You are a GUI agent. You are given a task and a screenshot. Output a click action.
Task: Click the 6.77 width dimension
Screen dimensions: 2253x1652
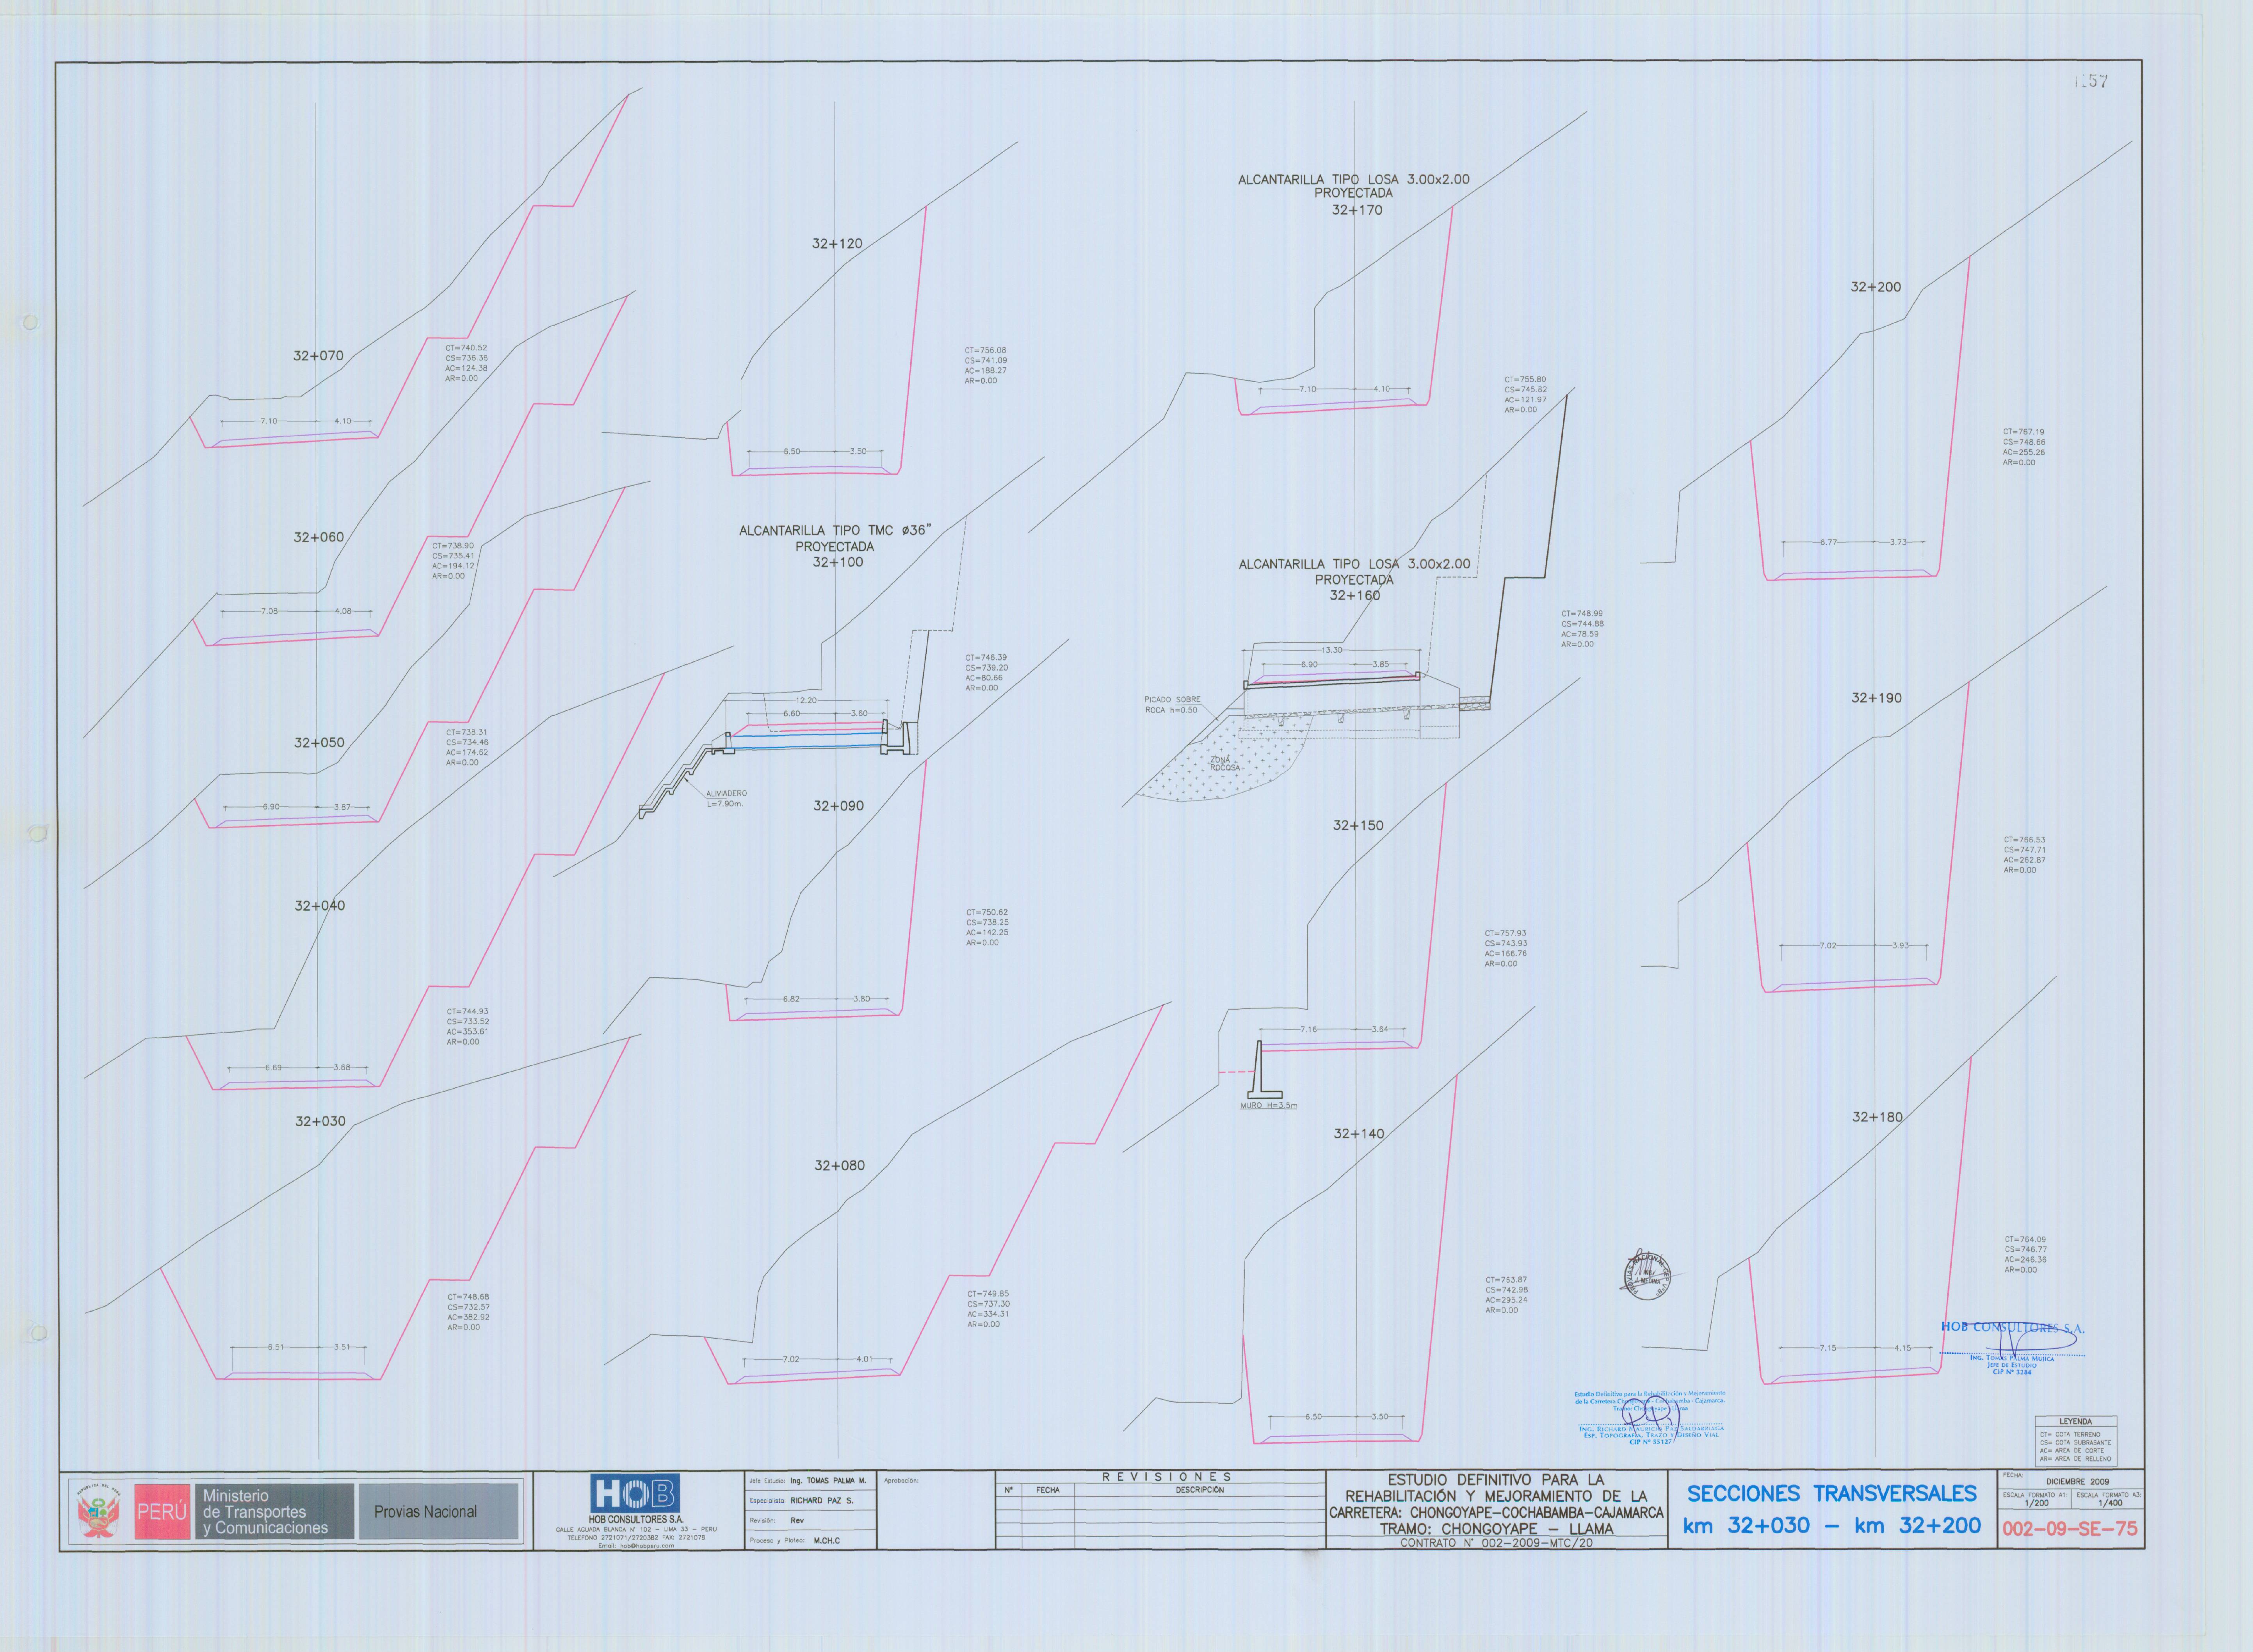(1828, 542)
